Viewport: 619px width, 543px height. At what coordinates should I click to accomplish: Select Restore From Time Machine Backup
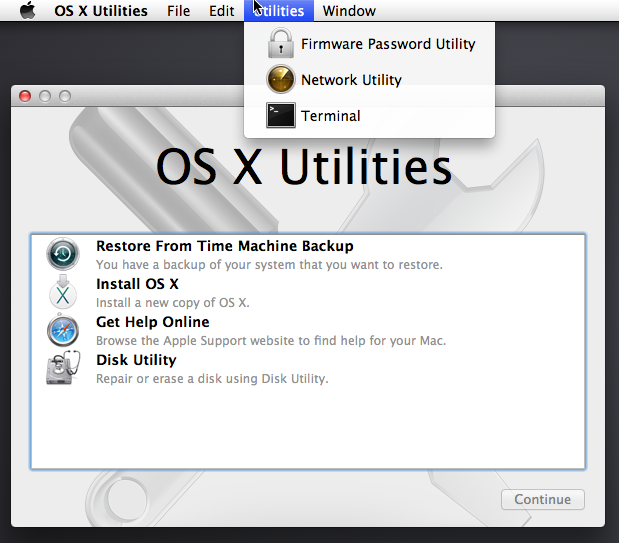[225, 246]
